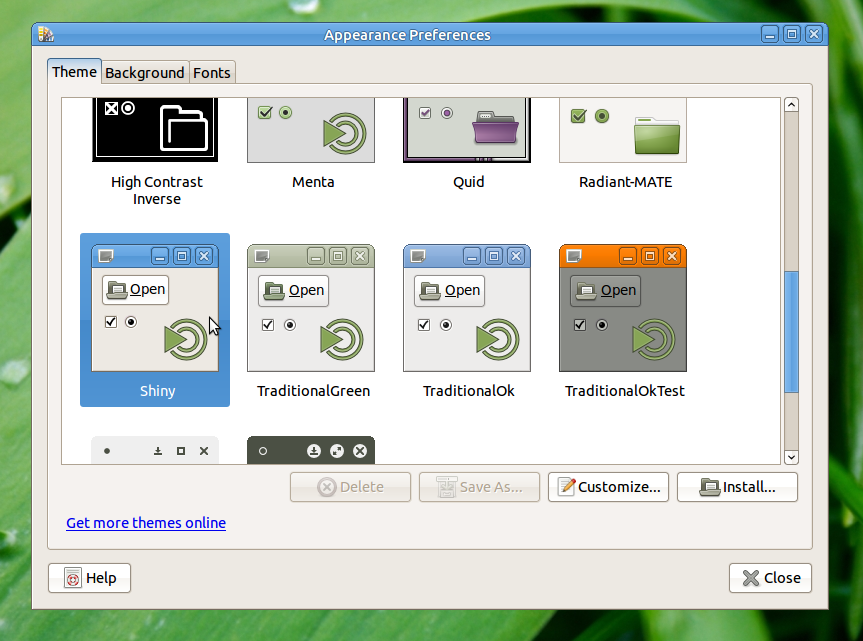Open the Get more themes online link
This screenshot has width=863, height=641.
click(x=145, y=523)
